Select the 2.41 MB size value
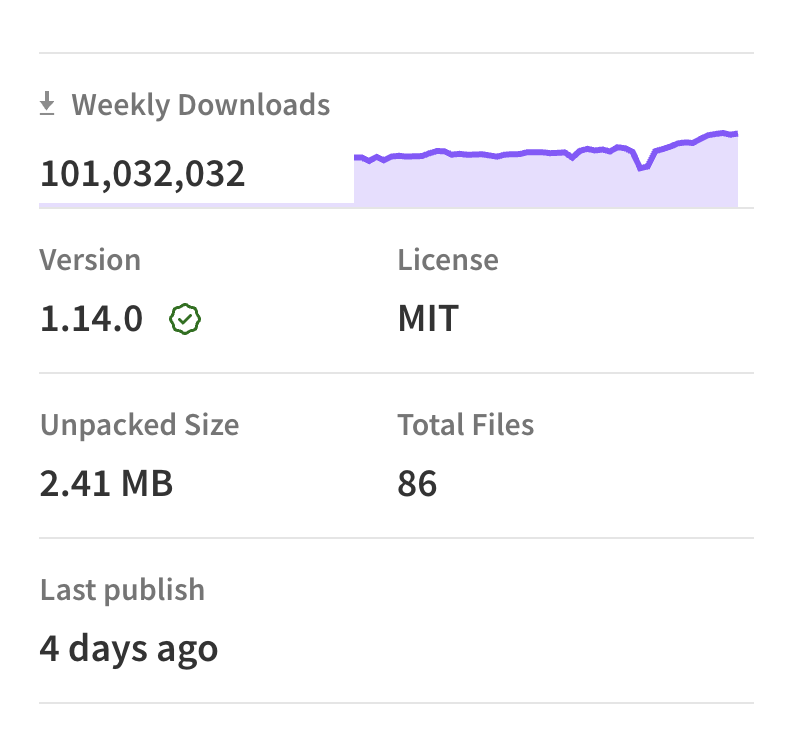Screen dimensions: 788x738 [106, 484]
